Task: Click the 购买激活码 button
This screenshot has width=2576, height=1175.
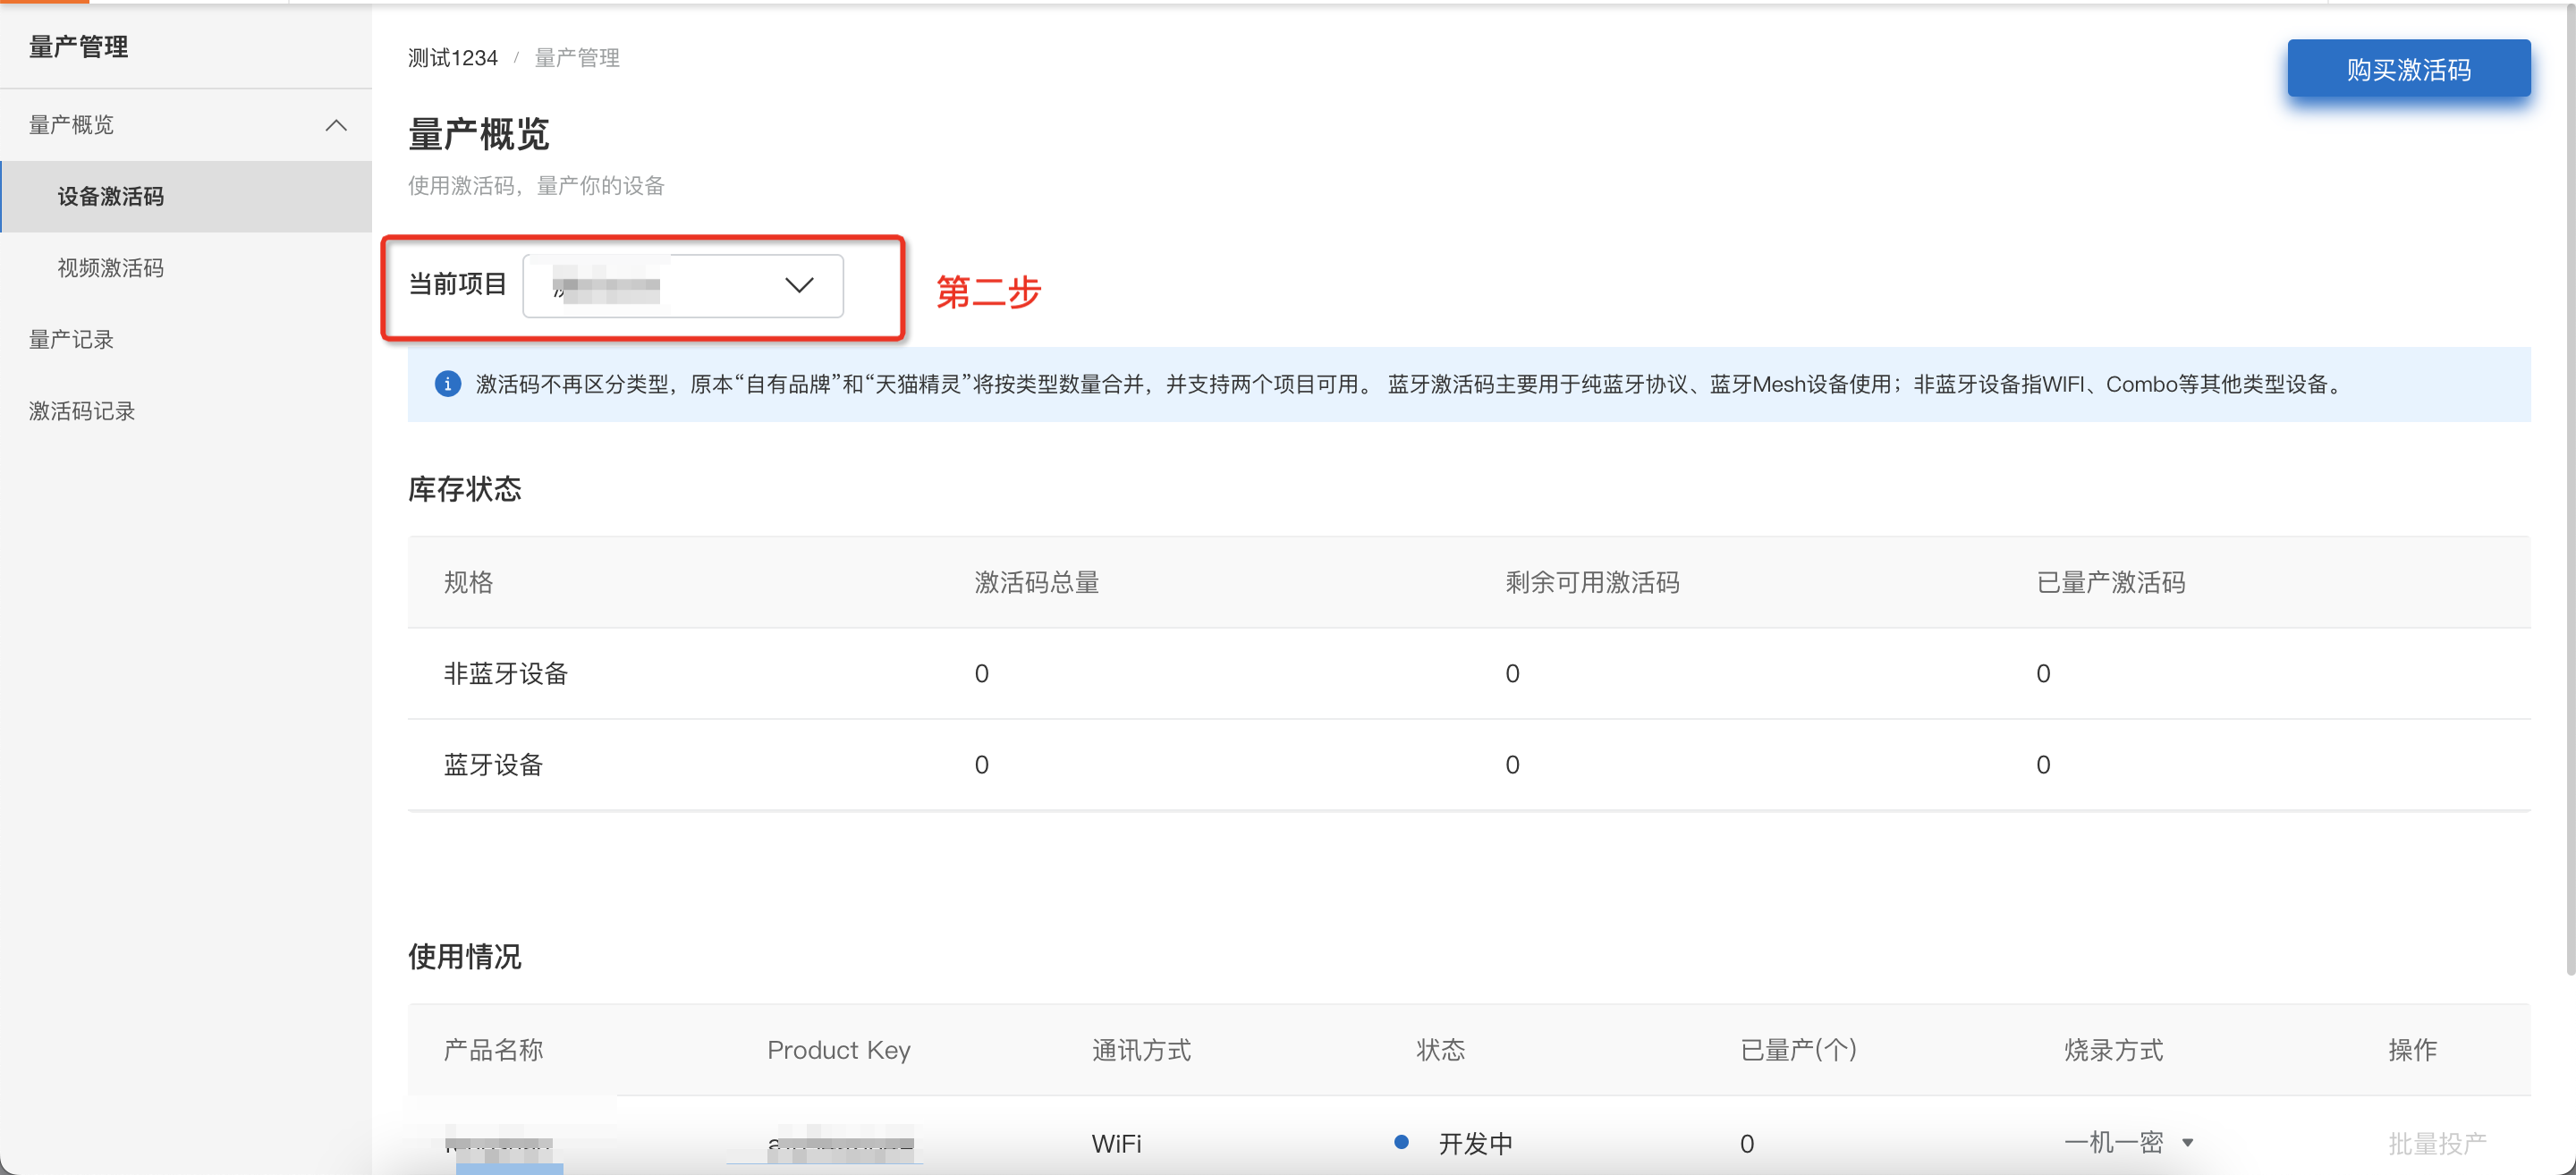Action: (2408, 69)
